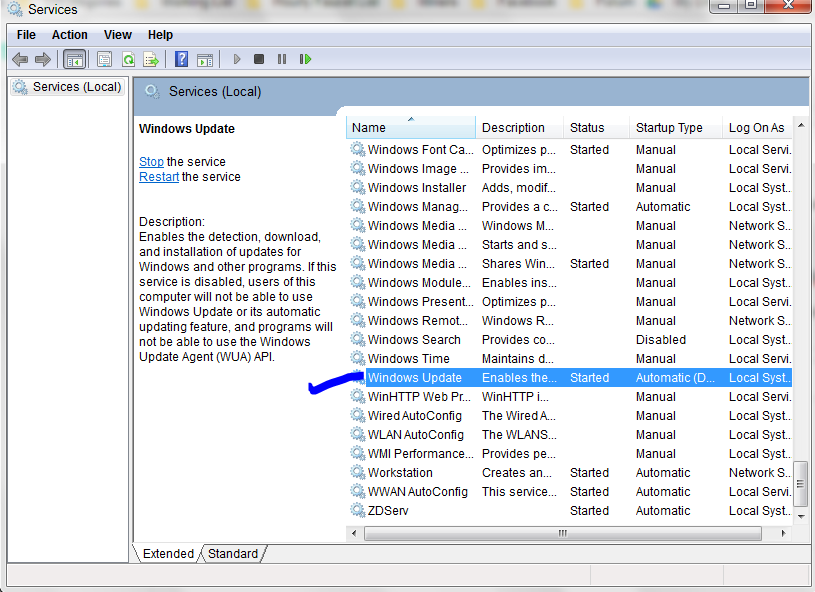
Task: Click the gear icon beside Windows Search
Action: 358,339
